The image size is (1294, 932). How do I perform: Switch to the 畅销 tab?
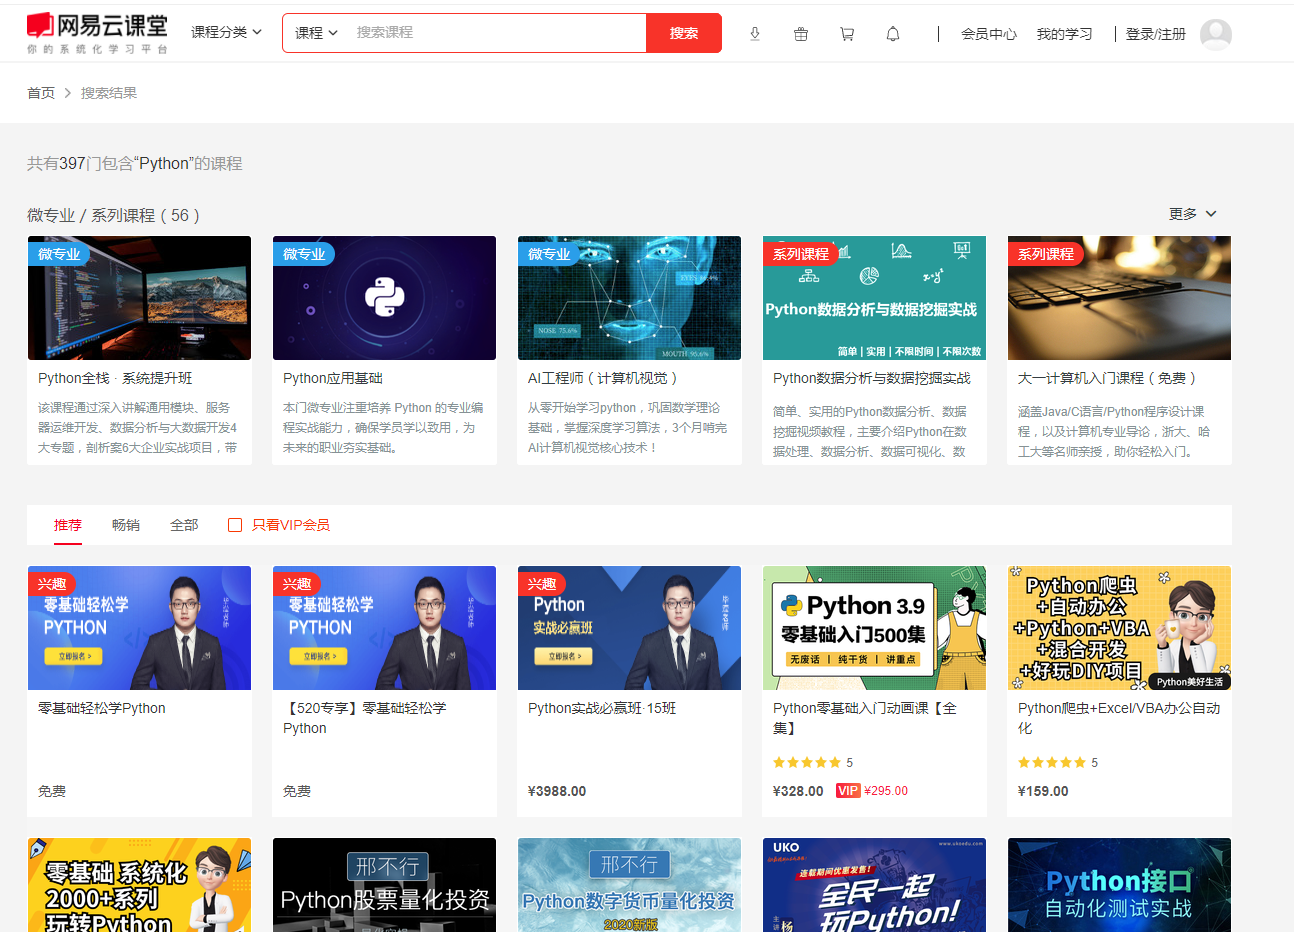pyautogui.click(x=126, y=525)
